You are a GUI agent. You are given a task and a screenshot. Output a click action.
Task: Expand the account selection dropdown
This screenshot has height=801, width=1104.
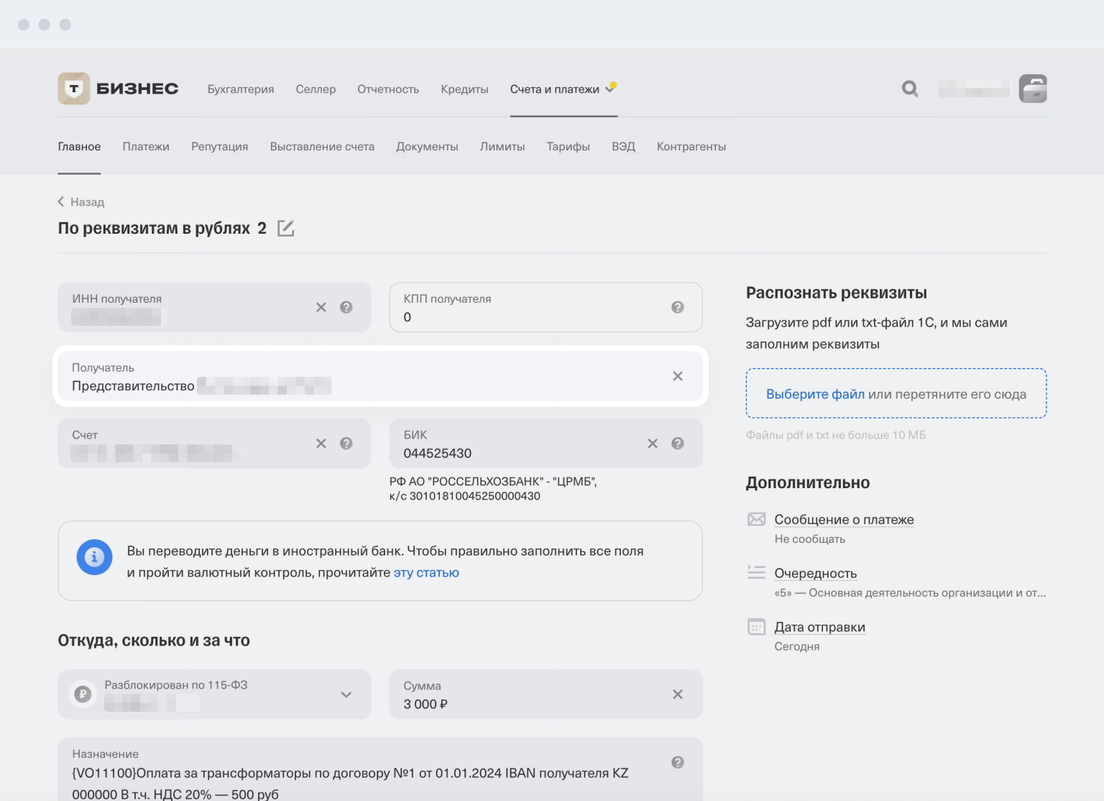coord(346,694)
